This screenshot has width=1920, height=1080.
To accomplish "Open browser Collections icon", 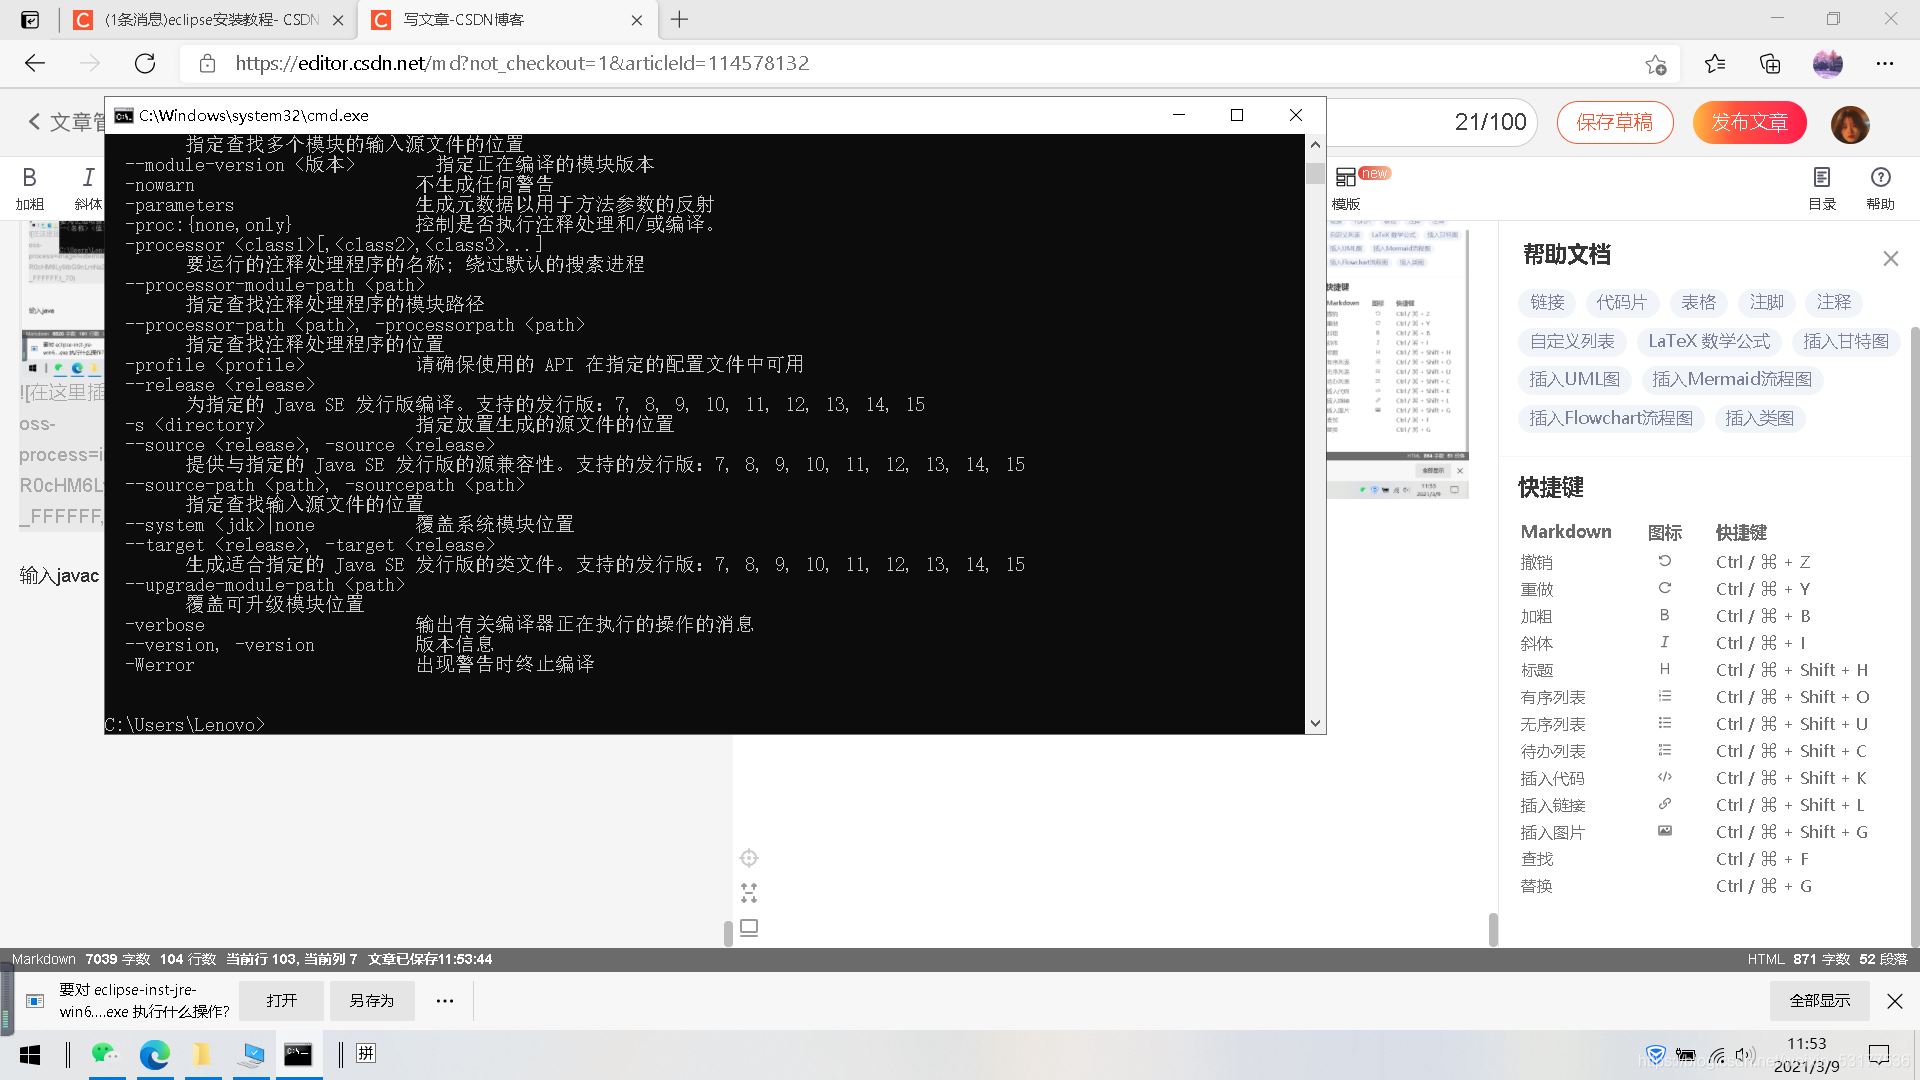I will click(1770, 63).
